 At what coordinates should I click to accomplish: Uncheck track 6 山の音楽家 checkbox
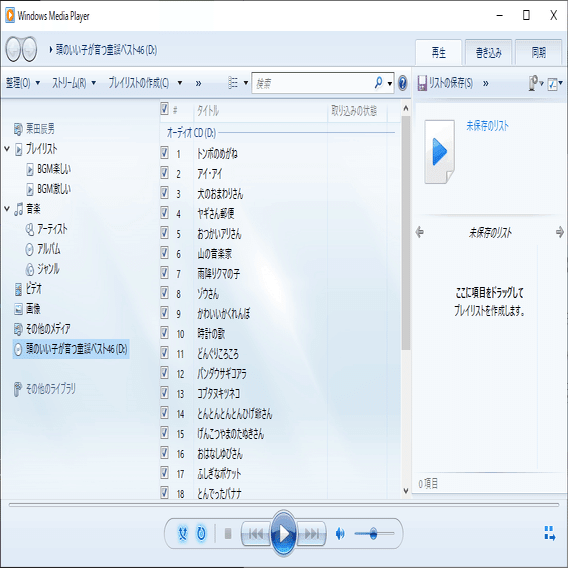point(164,253)
